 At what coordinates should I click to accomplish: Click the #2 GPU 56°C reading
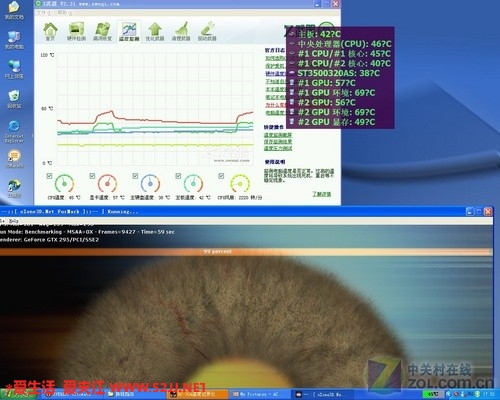pos(326,102)
